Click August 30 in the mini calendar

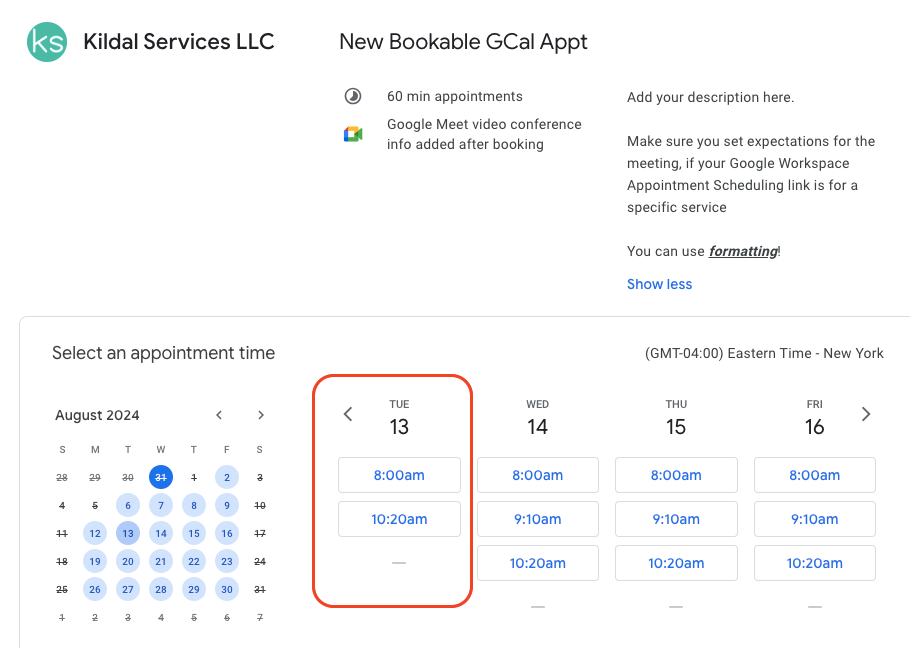tap(227, 590)
